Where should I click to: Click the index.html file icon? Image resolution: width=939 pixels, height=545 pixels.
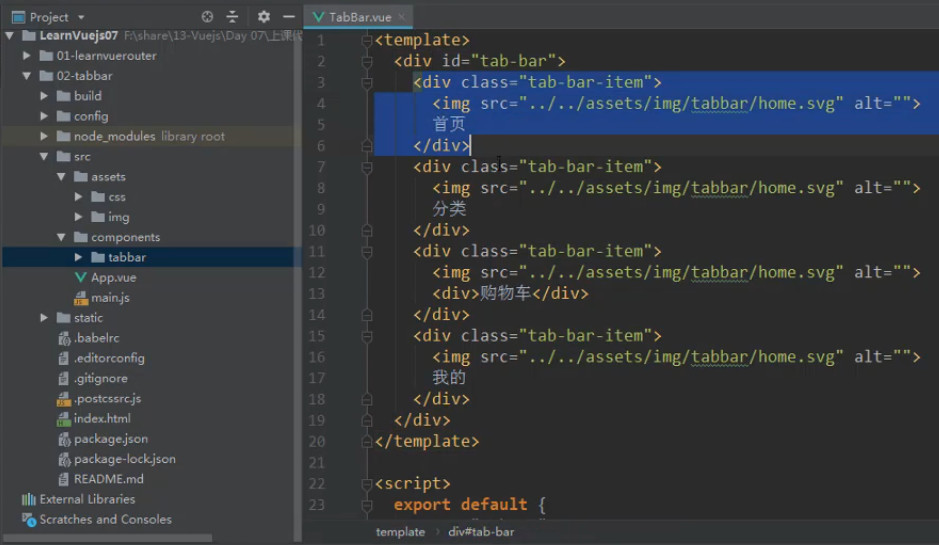click(x=63, y=419)
